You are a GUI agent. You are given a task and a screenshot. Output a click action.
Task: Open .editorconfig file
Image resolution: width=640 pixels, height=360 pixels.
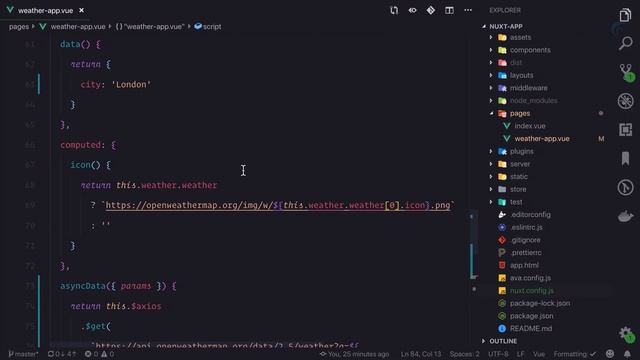530,214
